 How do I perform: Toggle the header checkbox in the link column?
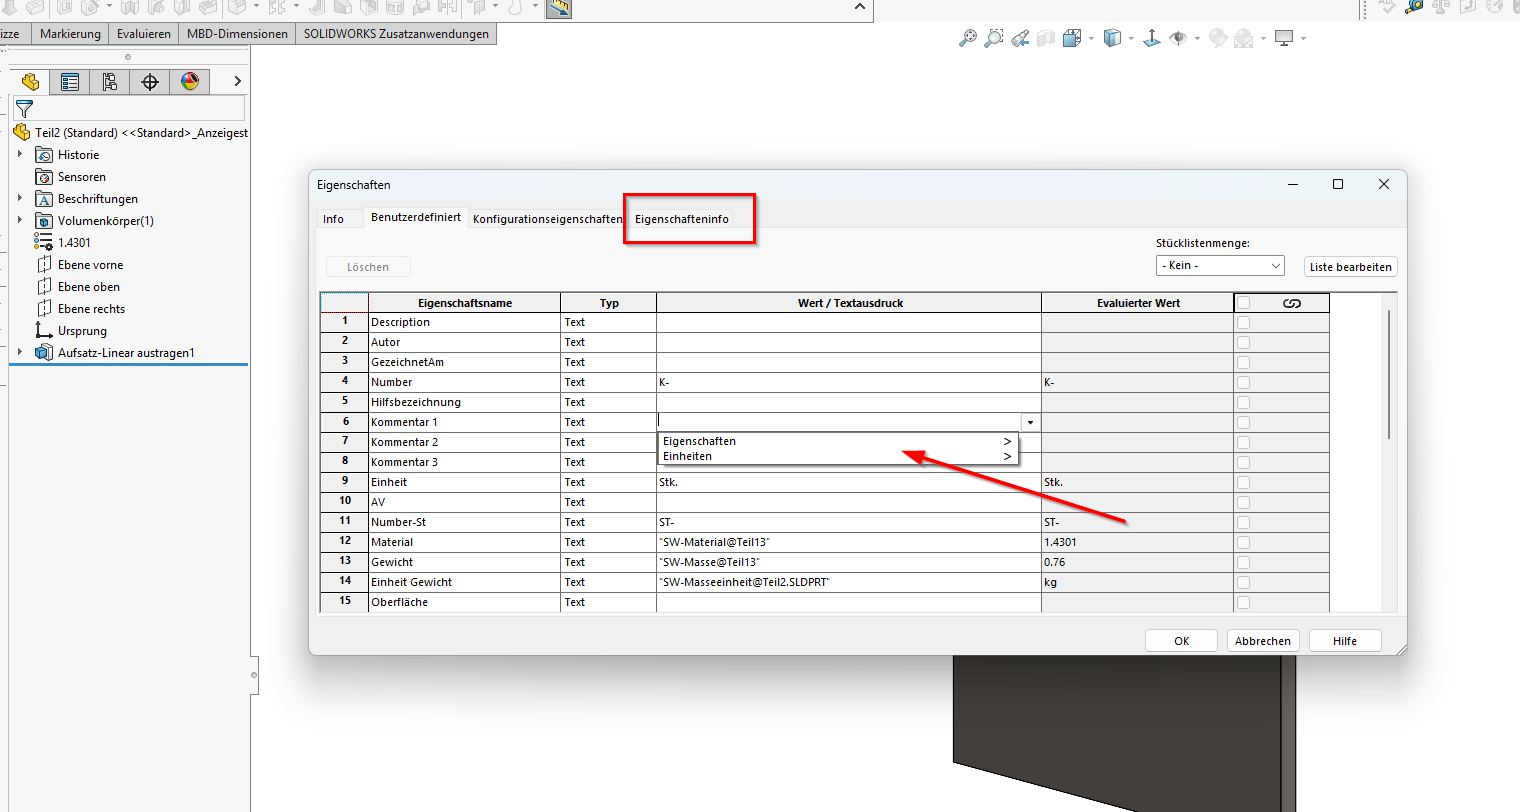tap(1243, 303)
